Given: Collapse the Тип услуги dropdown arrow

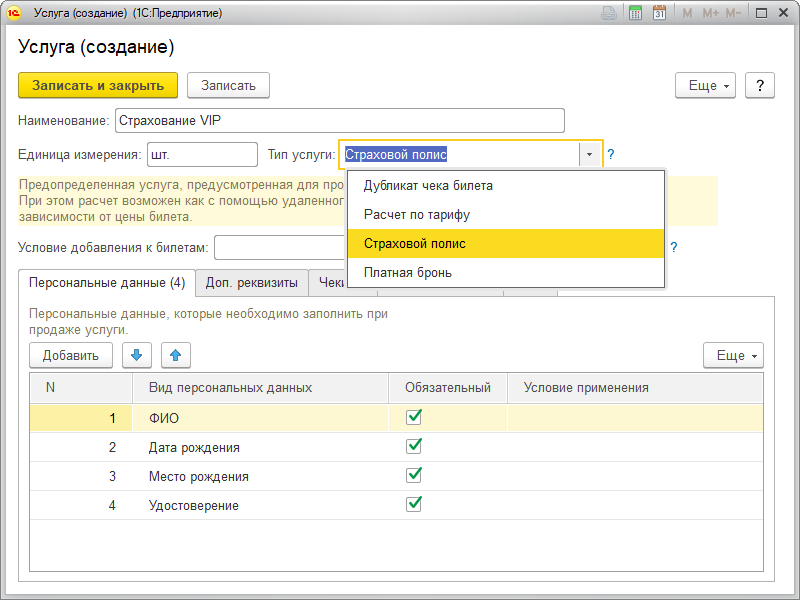Looking at the screenshot, I should pyautogui.click(x=590, y=155).
